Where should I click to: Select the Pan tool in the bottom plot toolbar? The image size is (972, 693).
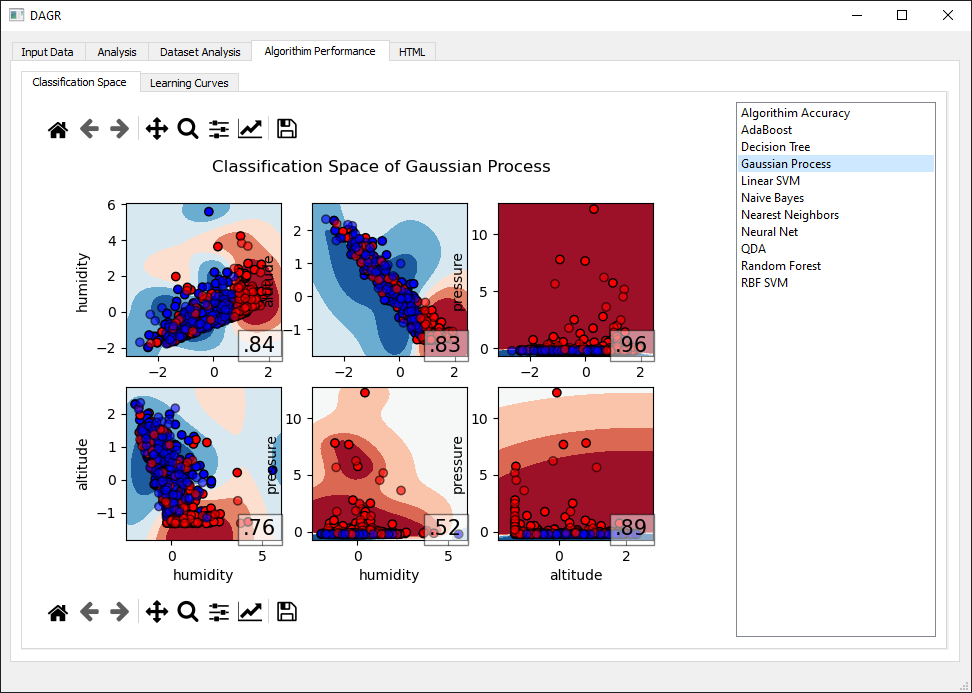coord(157,612)
